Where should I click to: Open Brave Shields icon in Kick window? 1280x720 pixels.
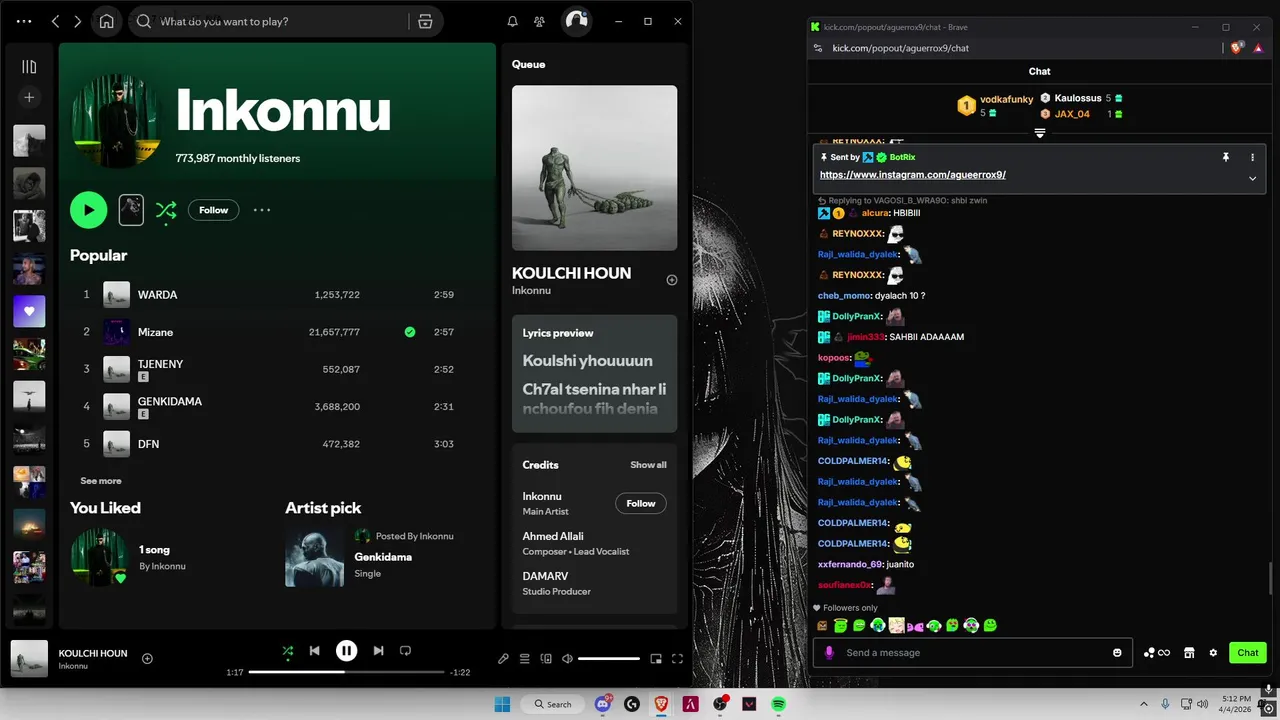point(1237,48)
